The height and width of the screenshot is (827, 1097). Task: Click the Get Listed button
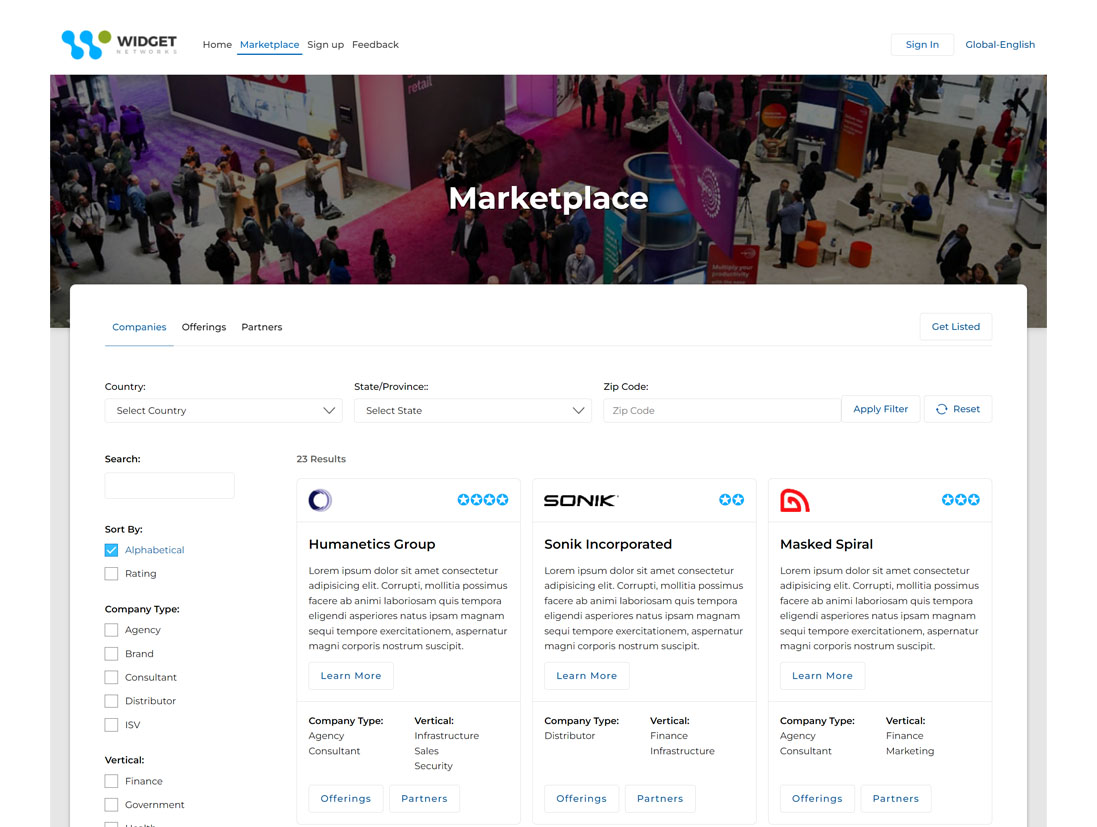955,326
